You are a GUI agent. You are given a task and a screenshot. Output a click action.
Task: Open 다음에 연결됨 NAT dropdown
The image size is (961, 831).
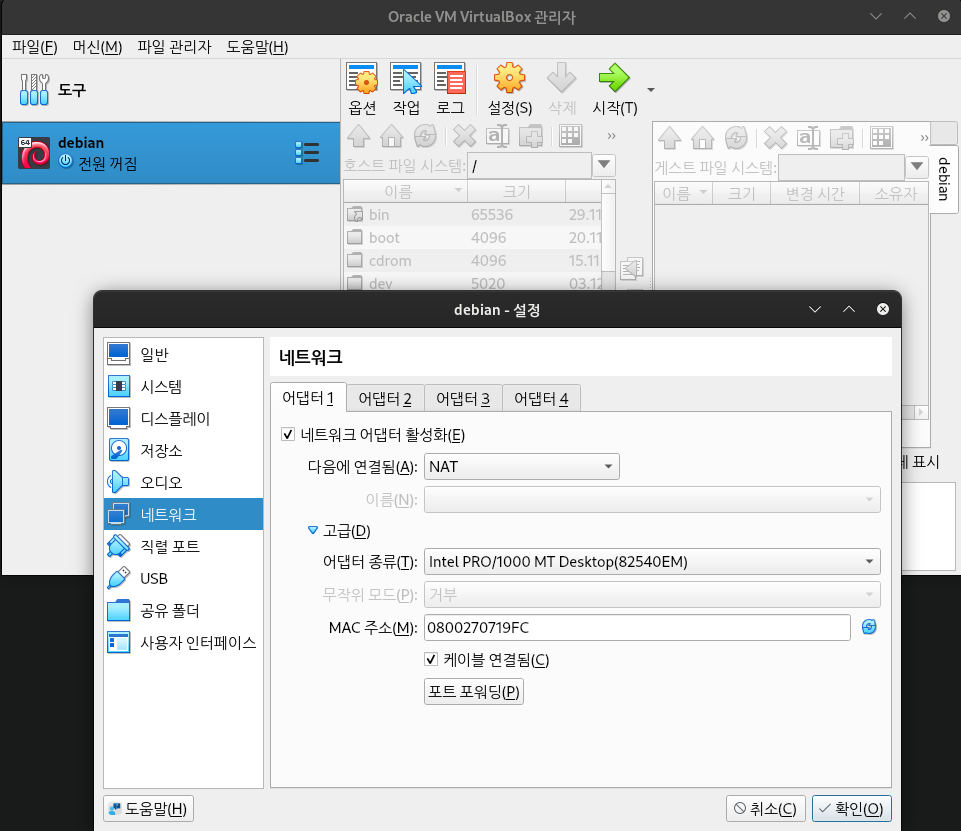coord(522,466)
